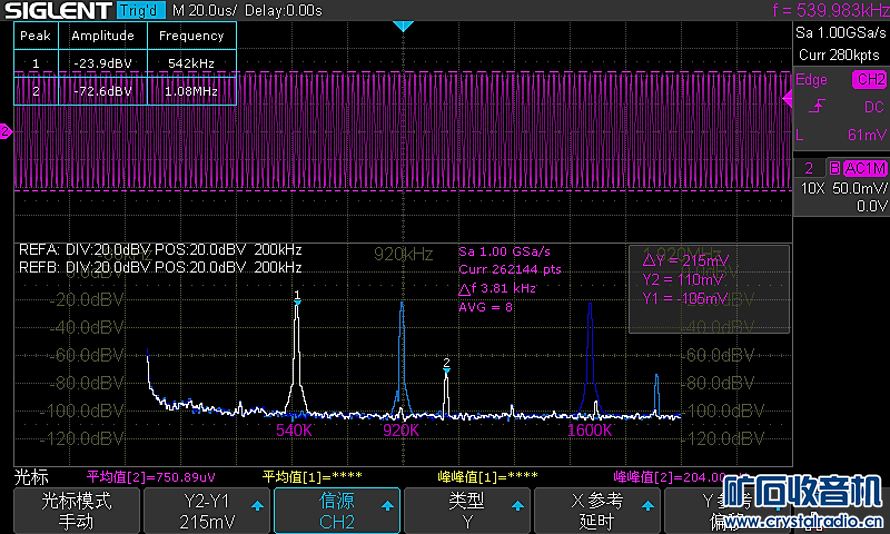Image resolution: width=890 pixels, height=534 pixels.
Task: Click the Trig'd trigger status indicator
Action: (x=138, y=12)
